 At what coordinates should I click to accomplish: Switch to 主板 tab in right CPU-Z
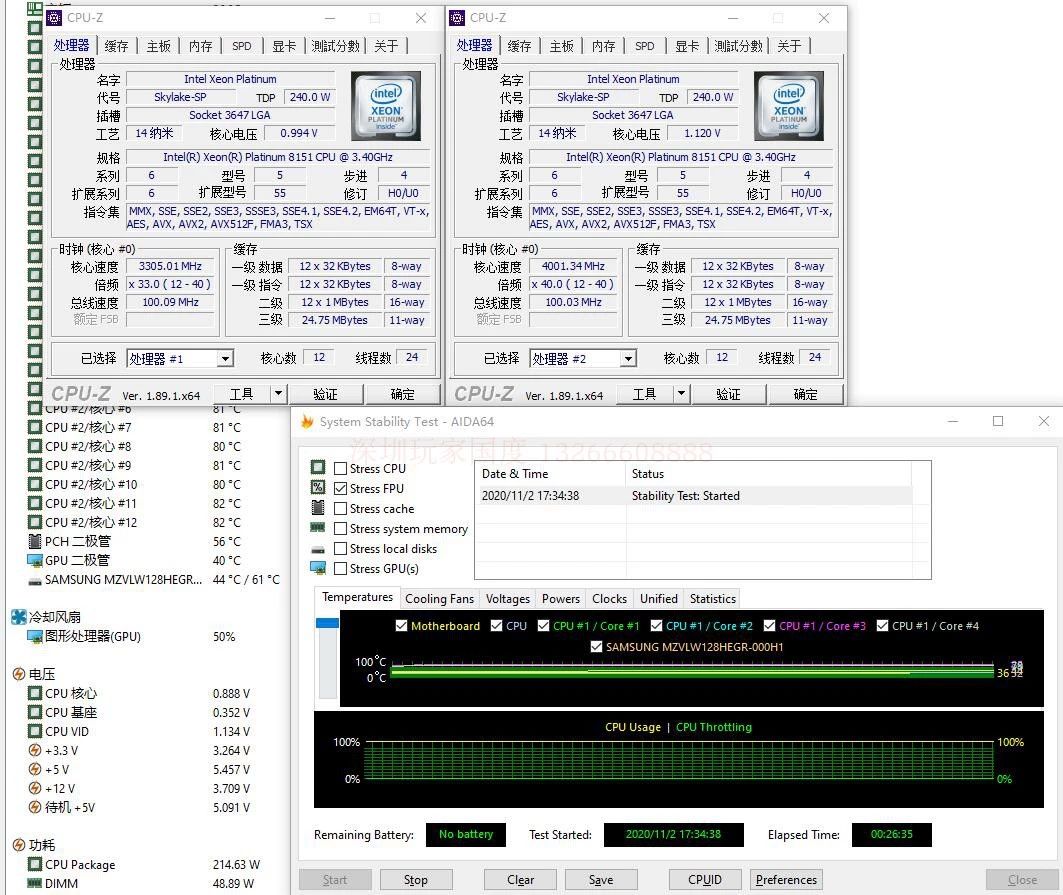point(562,46)
